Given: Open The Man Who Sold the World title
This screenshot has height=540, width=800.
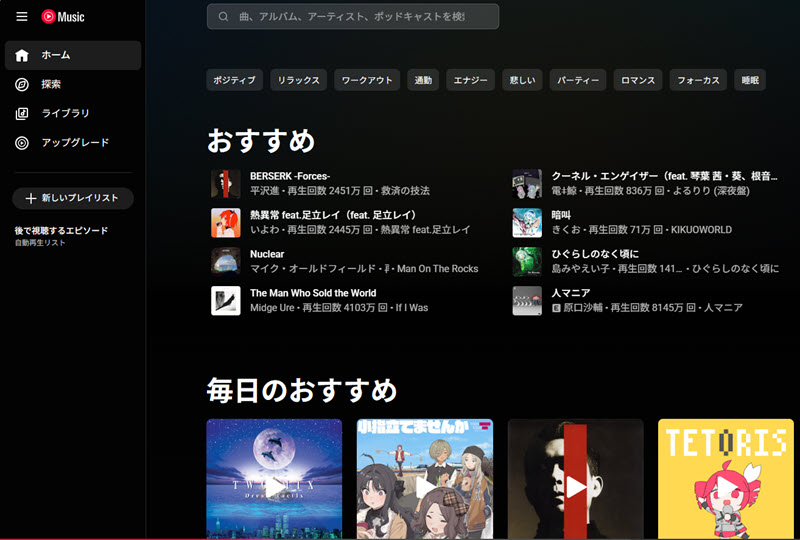Looking at the screenshot, I should pos(313,293).
